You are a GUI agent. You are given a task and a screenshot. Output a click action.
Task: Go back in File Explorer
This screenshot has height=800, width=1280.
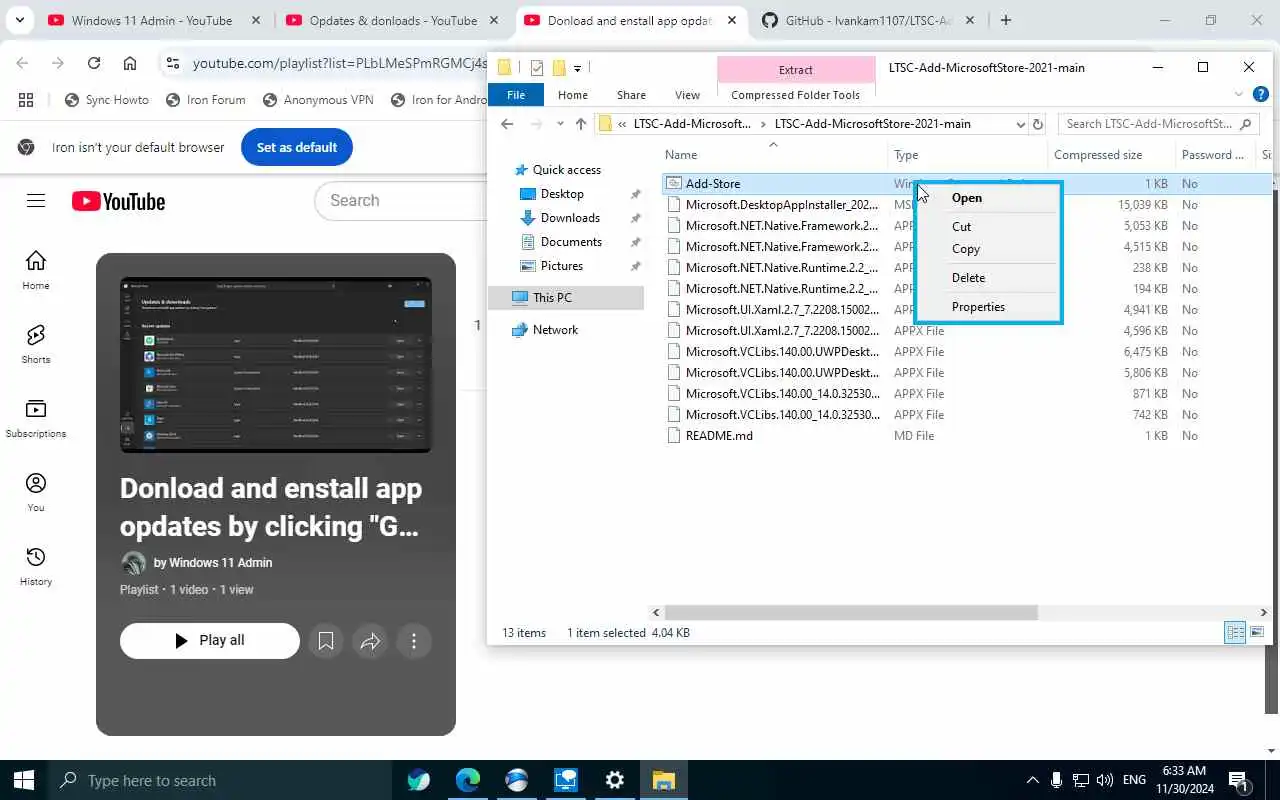[507, 124]
